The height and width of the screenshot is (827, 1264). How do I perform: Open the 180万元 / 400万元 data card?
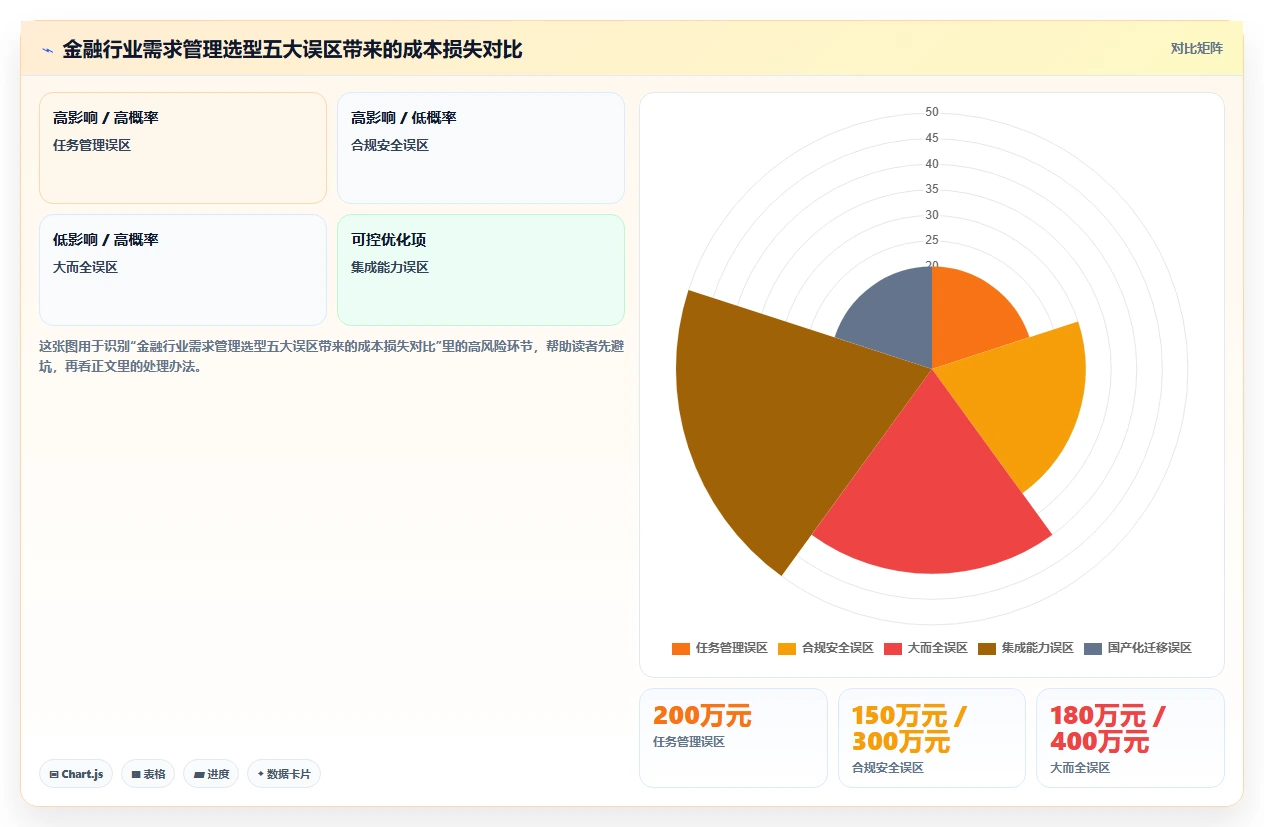point(1130,738)
